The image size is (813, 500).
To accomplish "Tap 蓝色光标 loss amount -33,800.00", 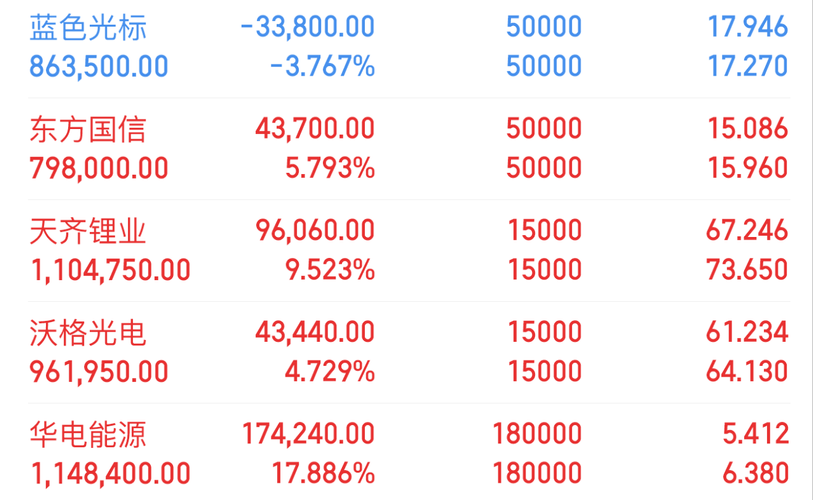I will click(307, 27).
